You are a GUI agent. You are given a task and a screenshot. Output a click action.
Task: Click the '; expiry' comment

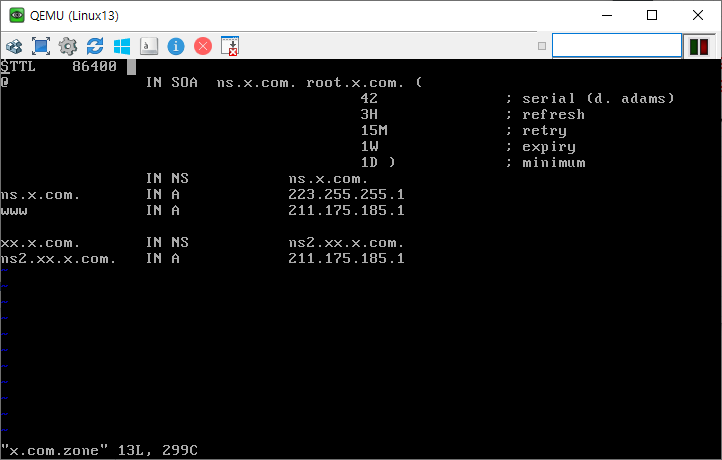point(541,147)
